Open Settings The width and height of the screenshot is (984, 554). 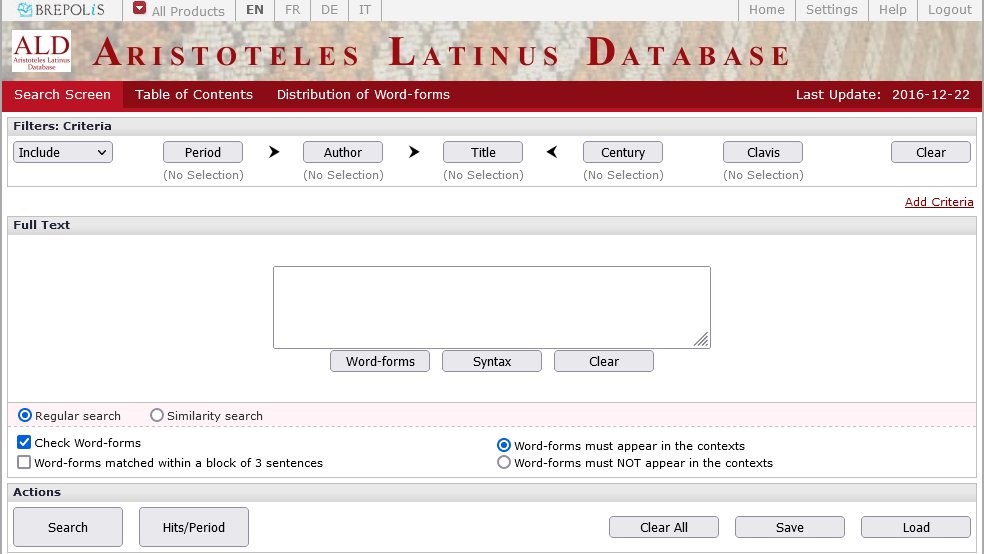click(x=832, y=10)
